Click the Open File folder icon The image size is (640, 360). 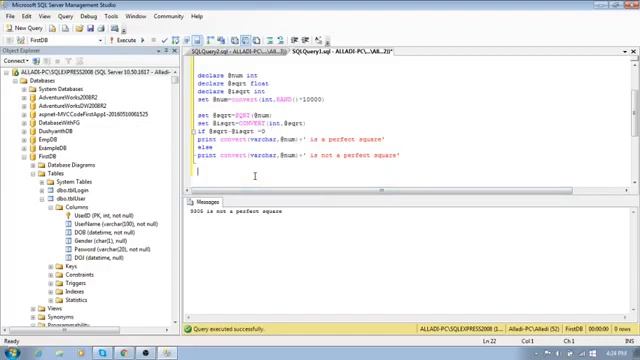click(x=79, y=28)
